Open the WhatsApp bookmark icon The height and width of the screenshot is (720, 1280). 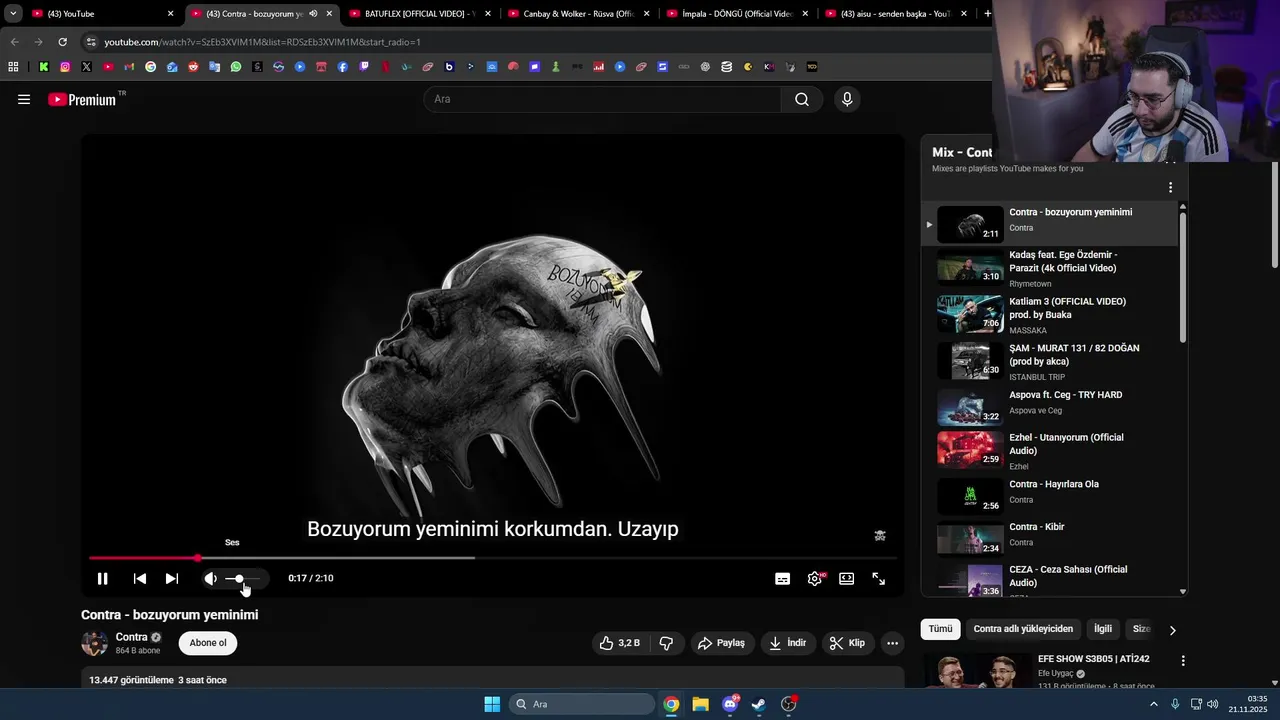(236, 67)
